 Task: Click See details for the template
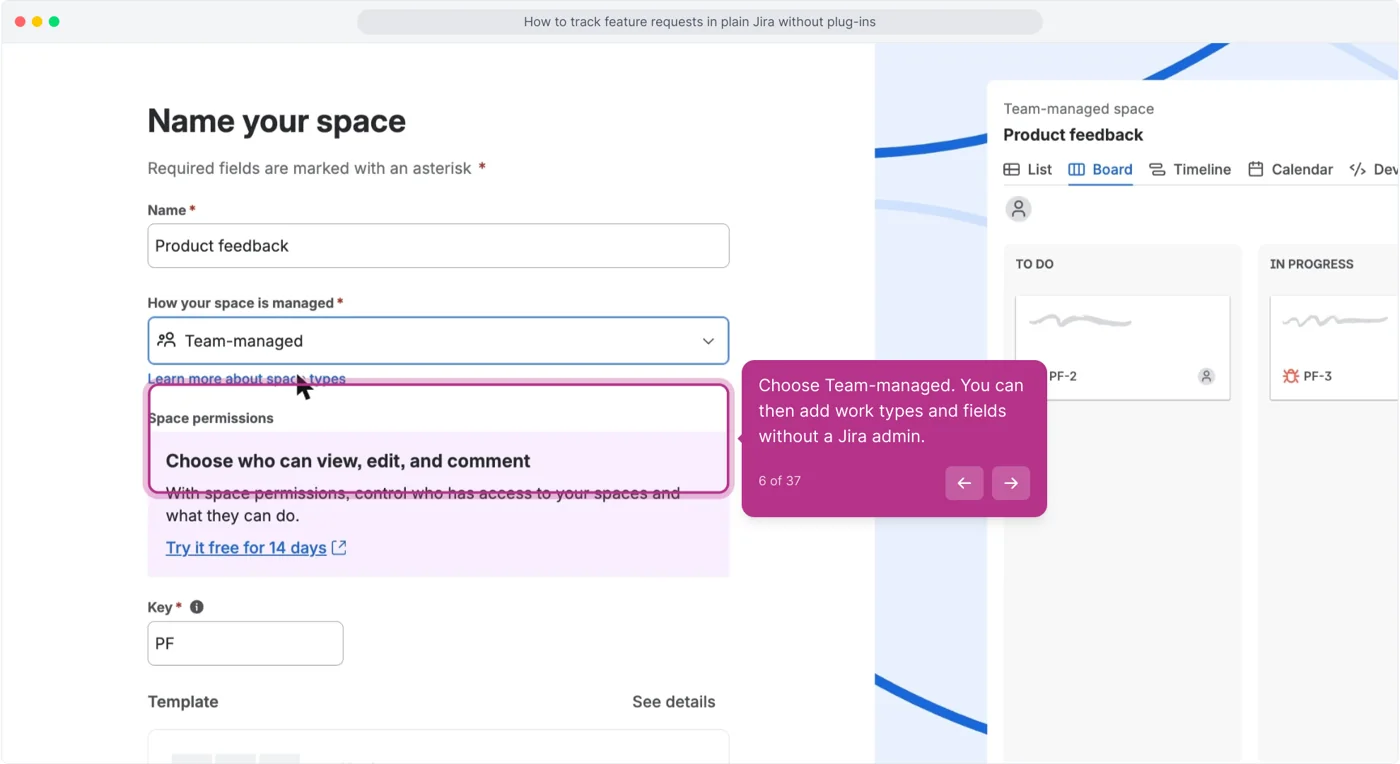click(674, 702)
